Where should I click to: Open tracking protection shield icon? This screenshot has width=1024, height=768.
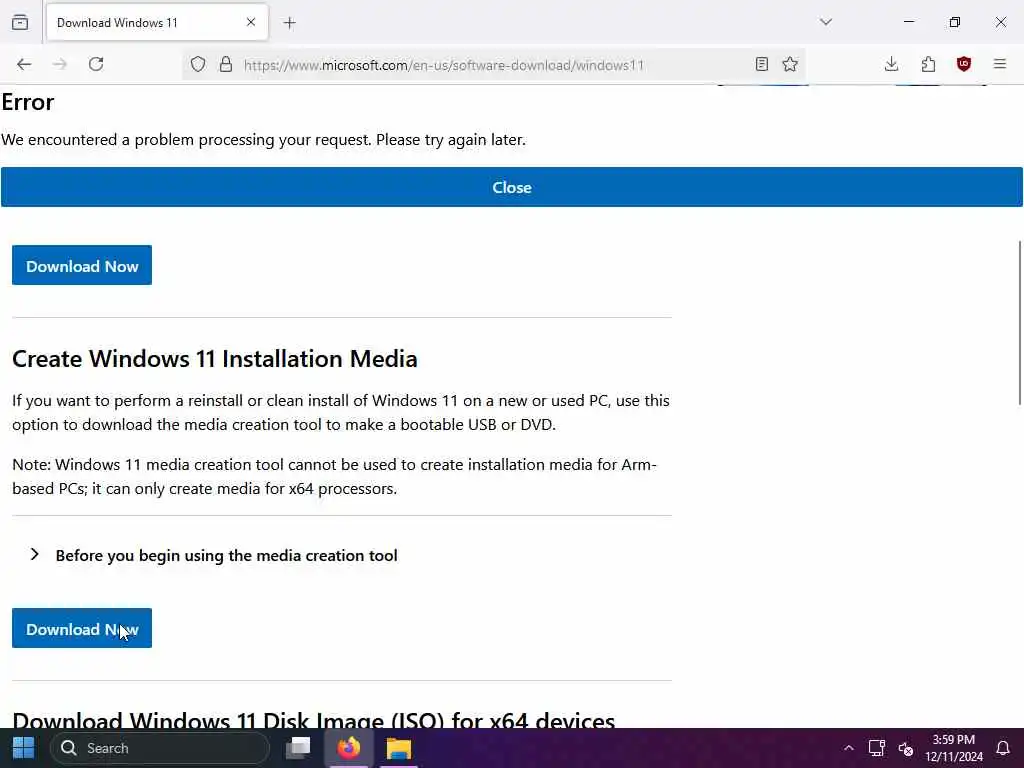coord(198,64)
